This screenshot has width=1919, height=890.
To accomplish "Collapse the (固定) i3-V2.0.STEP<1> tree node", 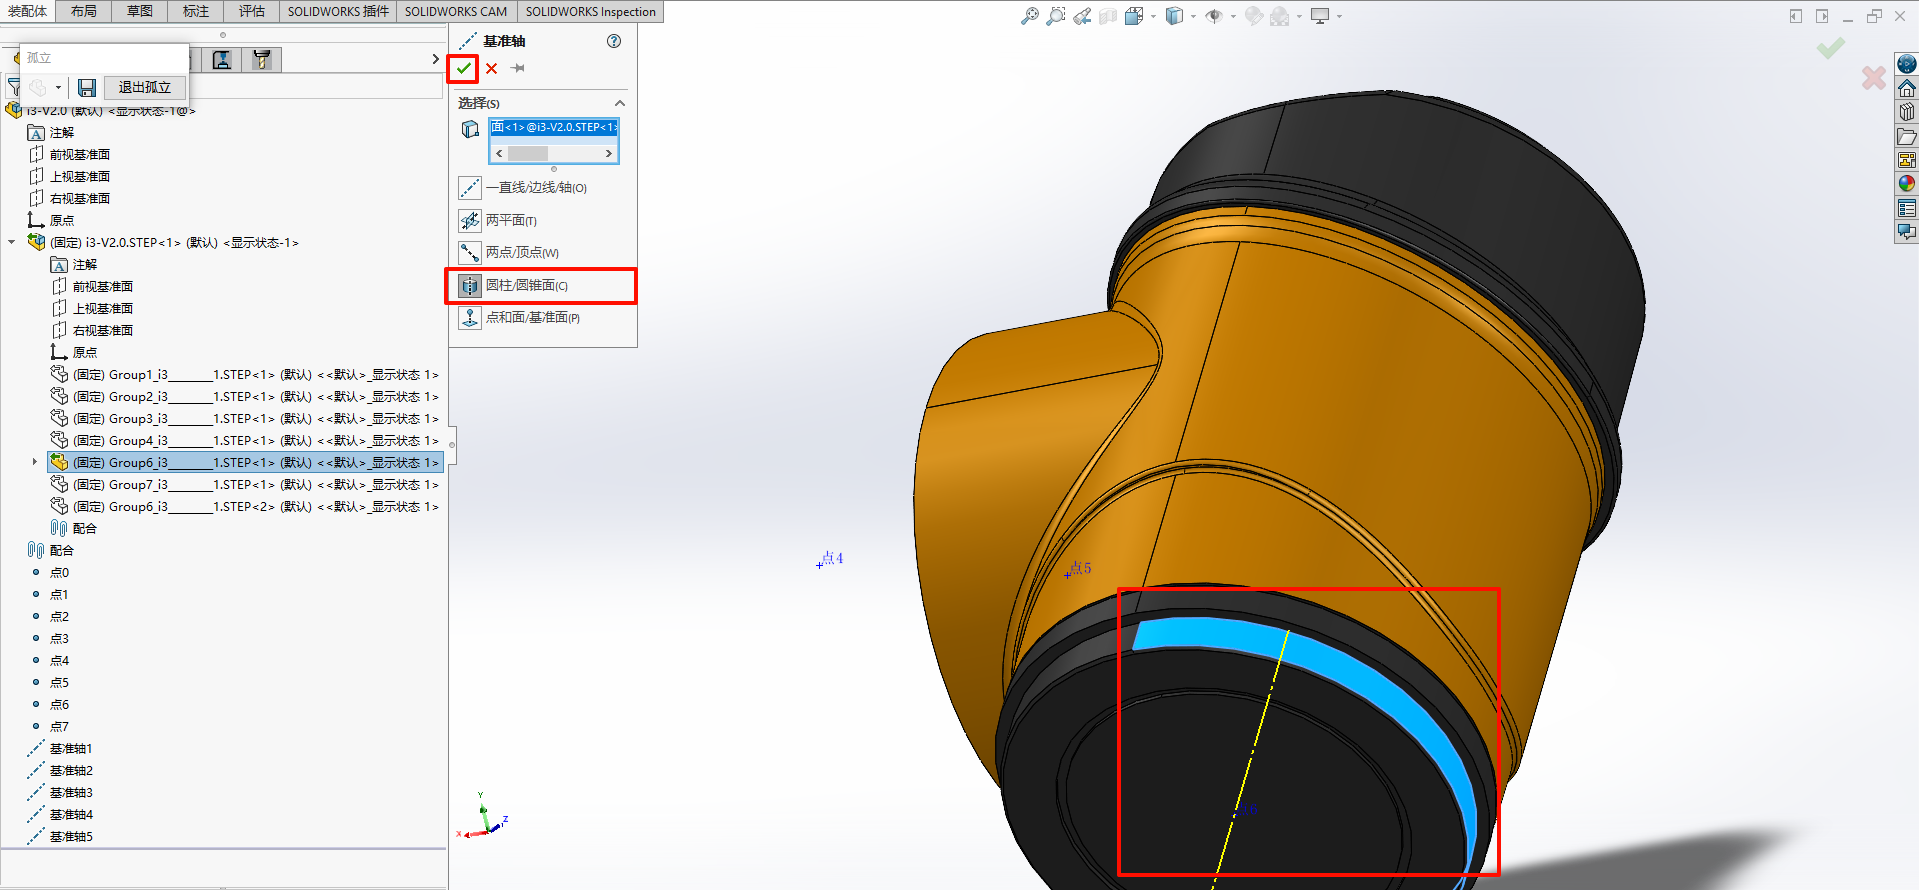I will coord(12,242).
